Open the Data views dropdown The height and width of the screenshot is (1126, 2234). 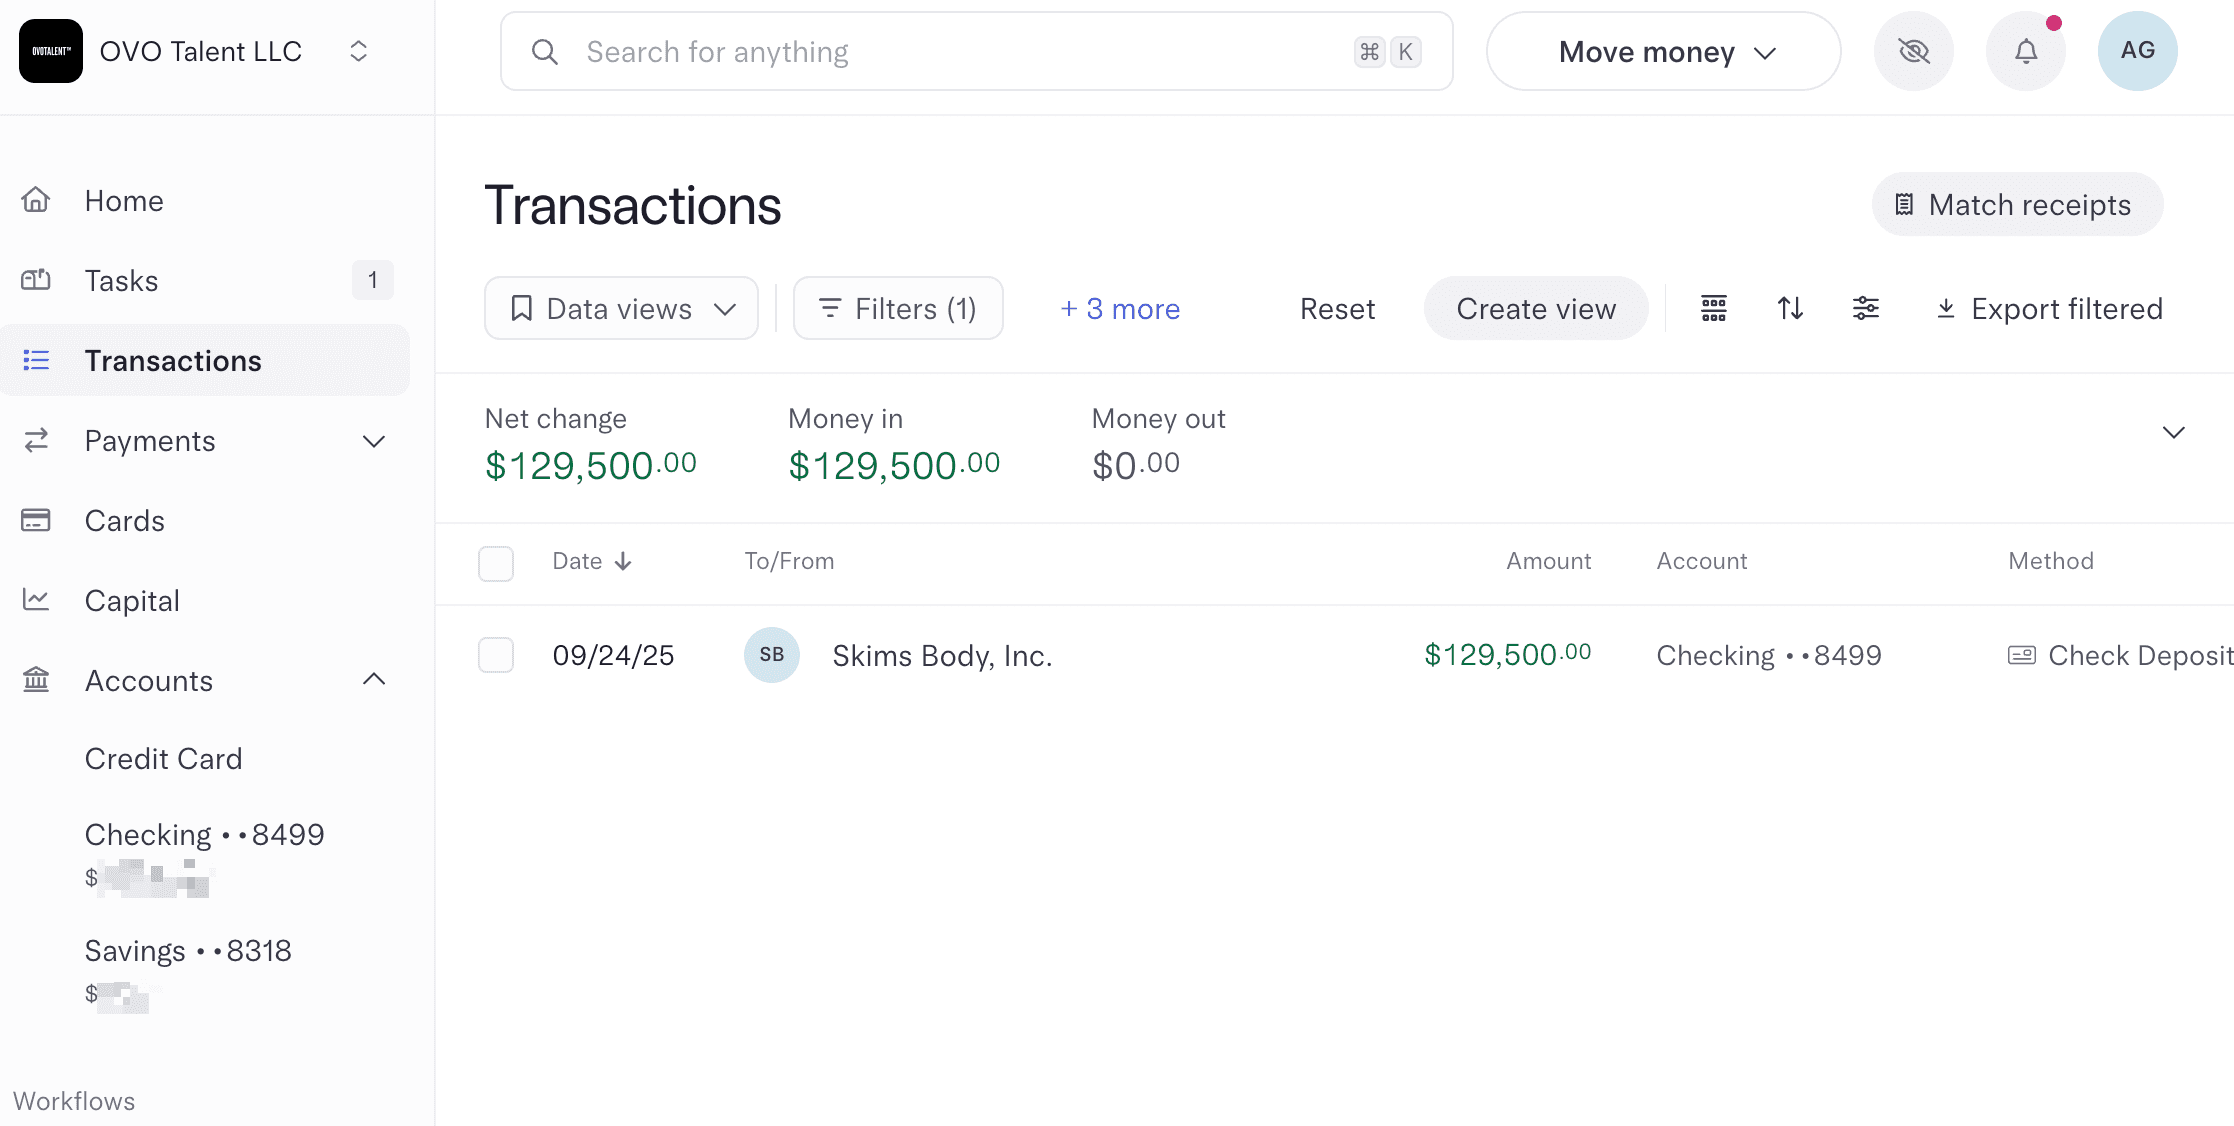(621, 309)
